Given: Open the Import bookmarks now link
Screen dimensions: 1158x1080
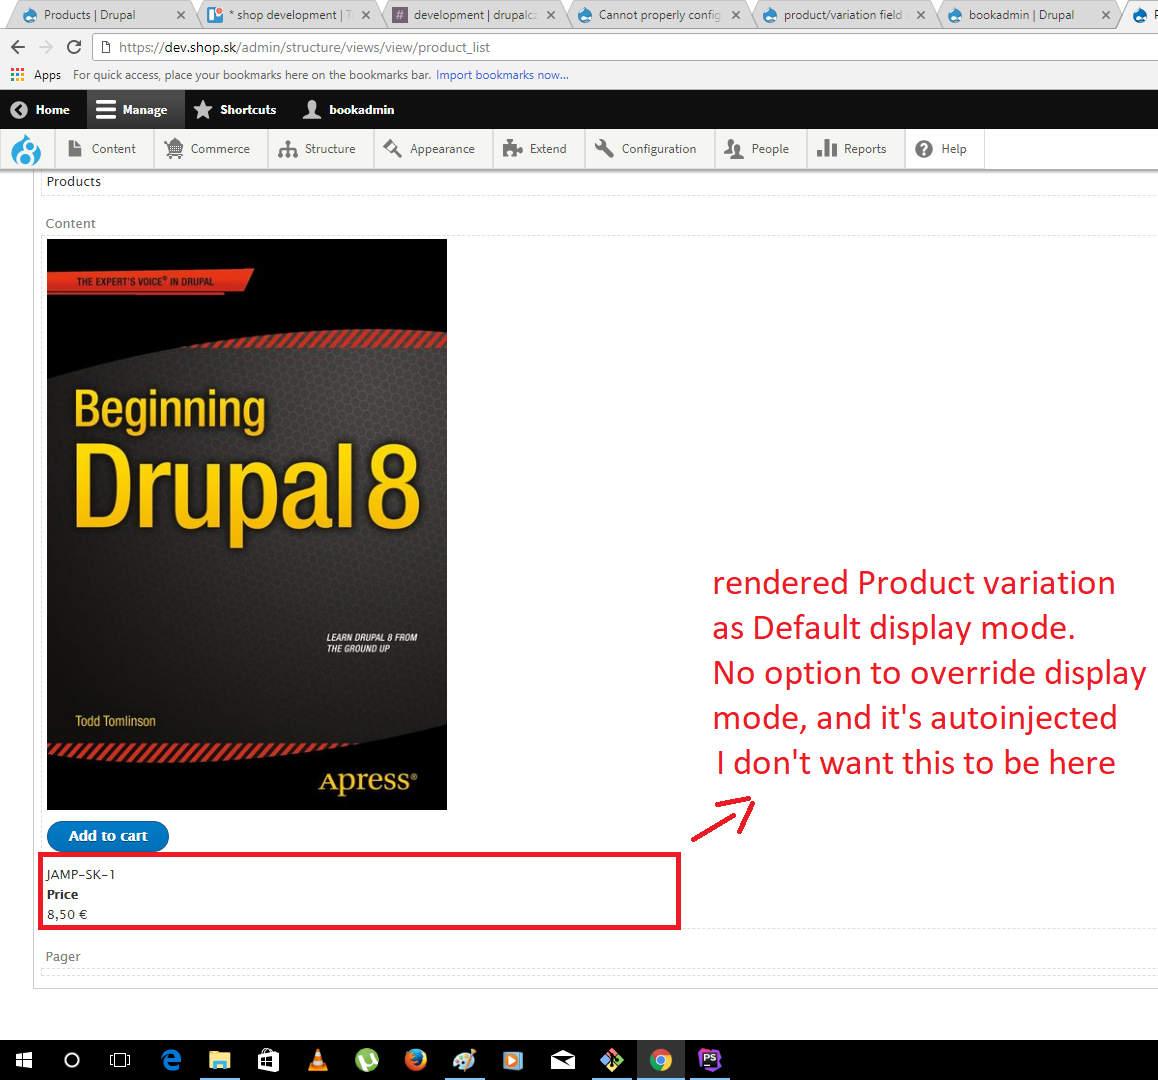Looking at the screenshot, I should click(x=502, y=75).
